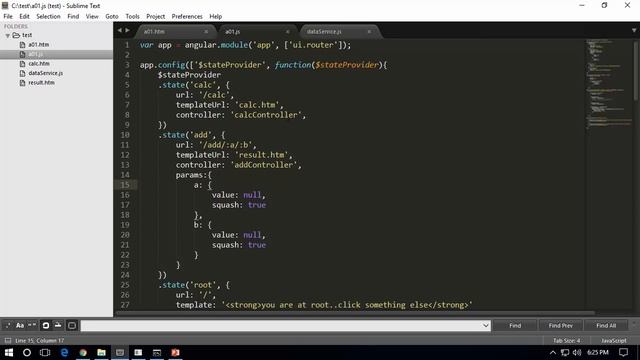
Task: Click the file icon beside result.htm
Action: (22, 82)
